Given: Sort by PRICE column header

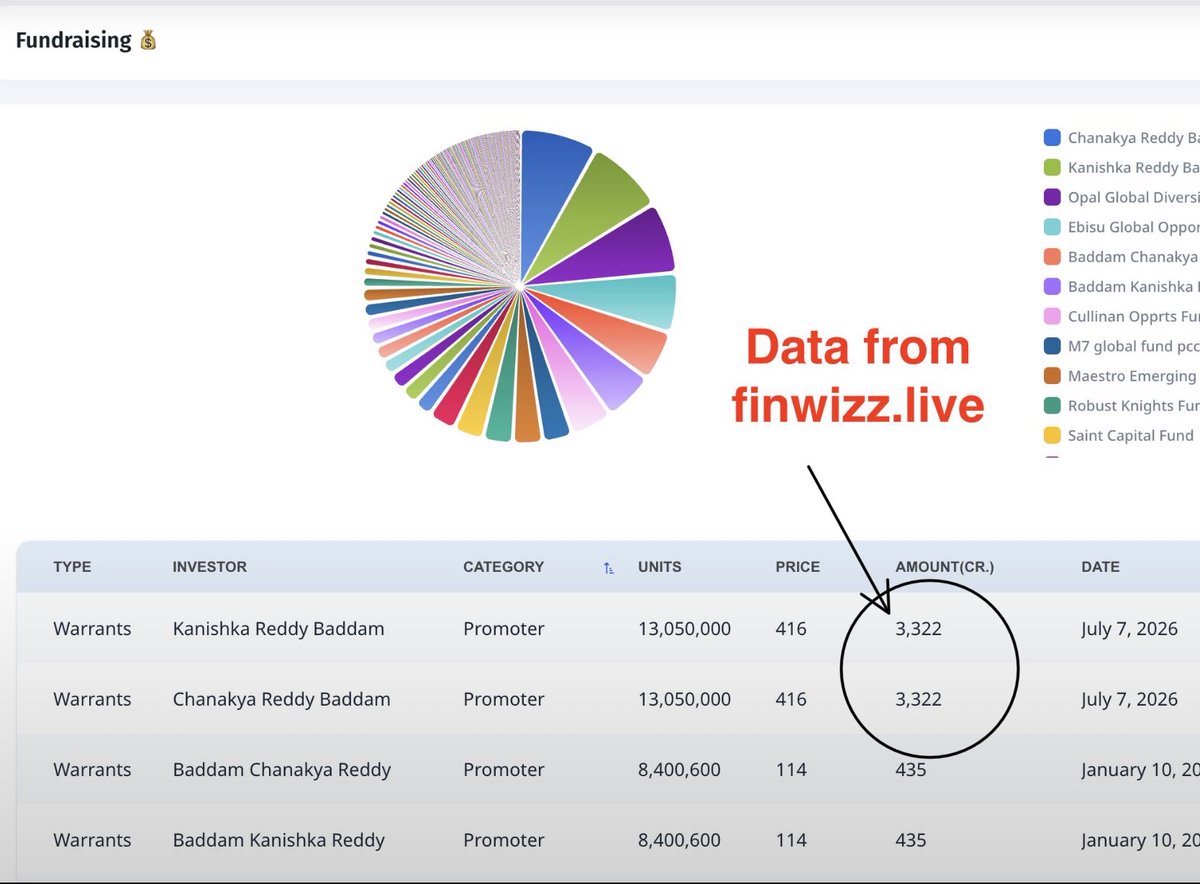Looking at the screenshot, I should click(797, 567).
